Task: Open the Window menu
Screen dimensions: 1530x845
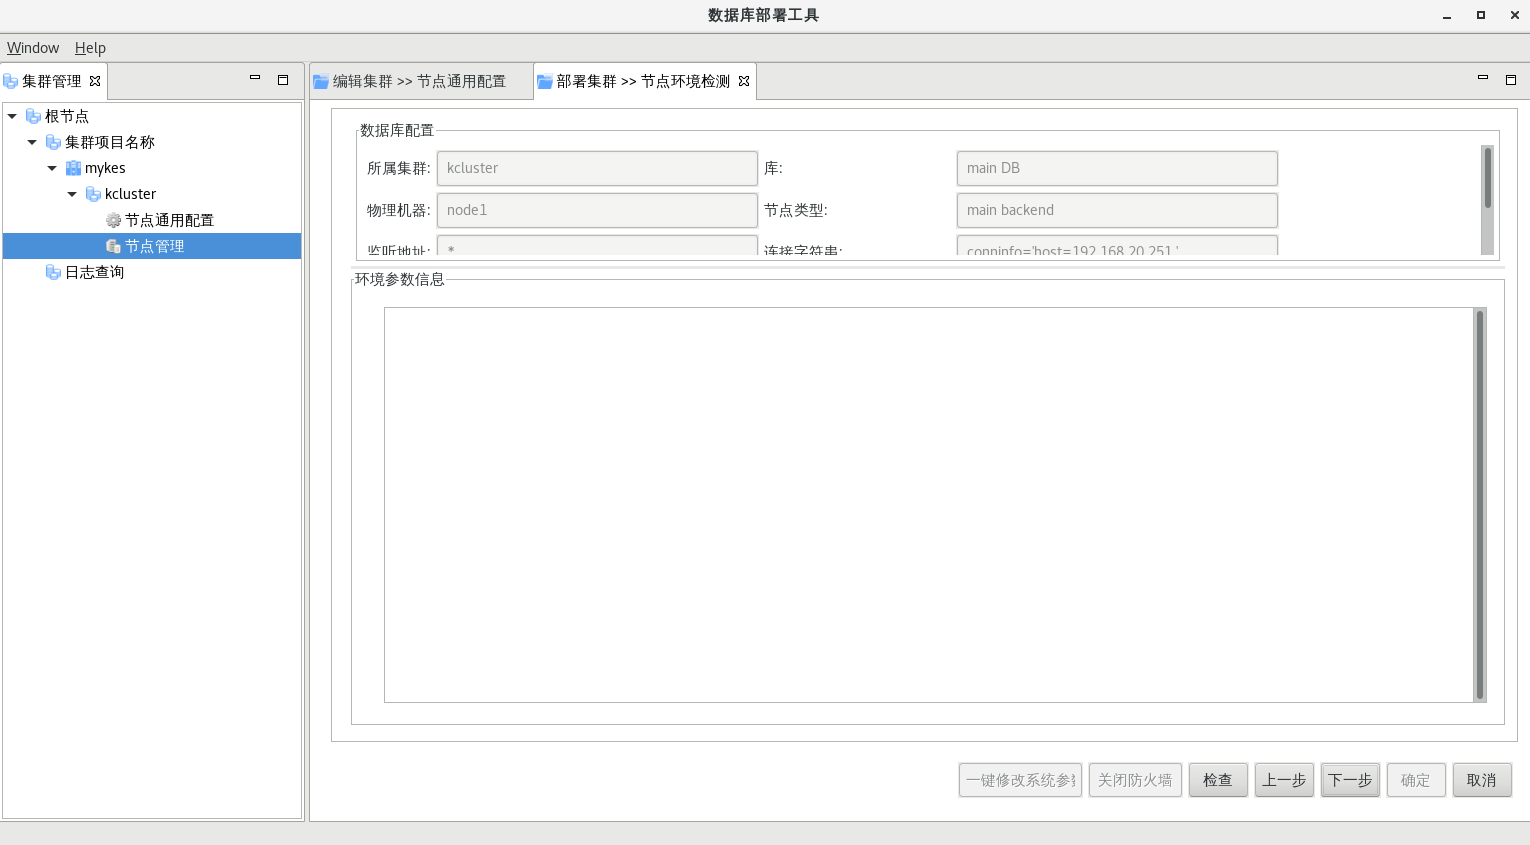Action: coord(33,48)
